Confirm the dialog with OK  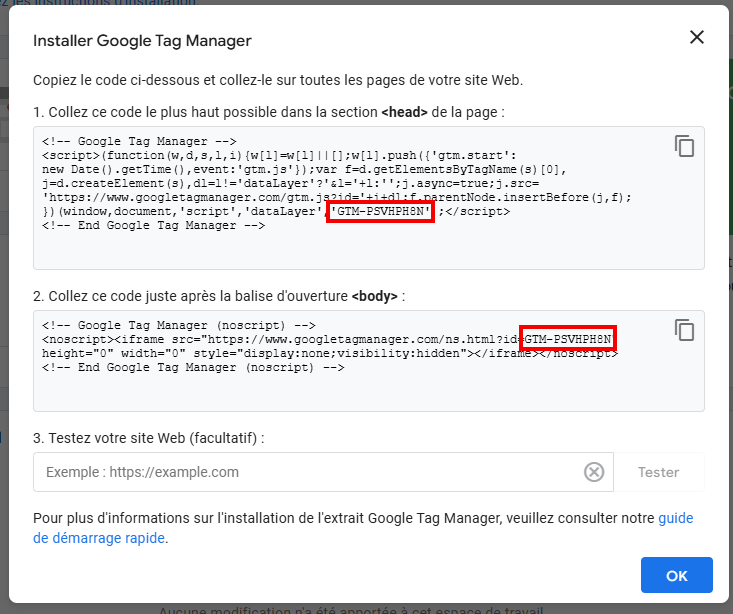[676, 576]
